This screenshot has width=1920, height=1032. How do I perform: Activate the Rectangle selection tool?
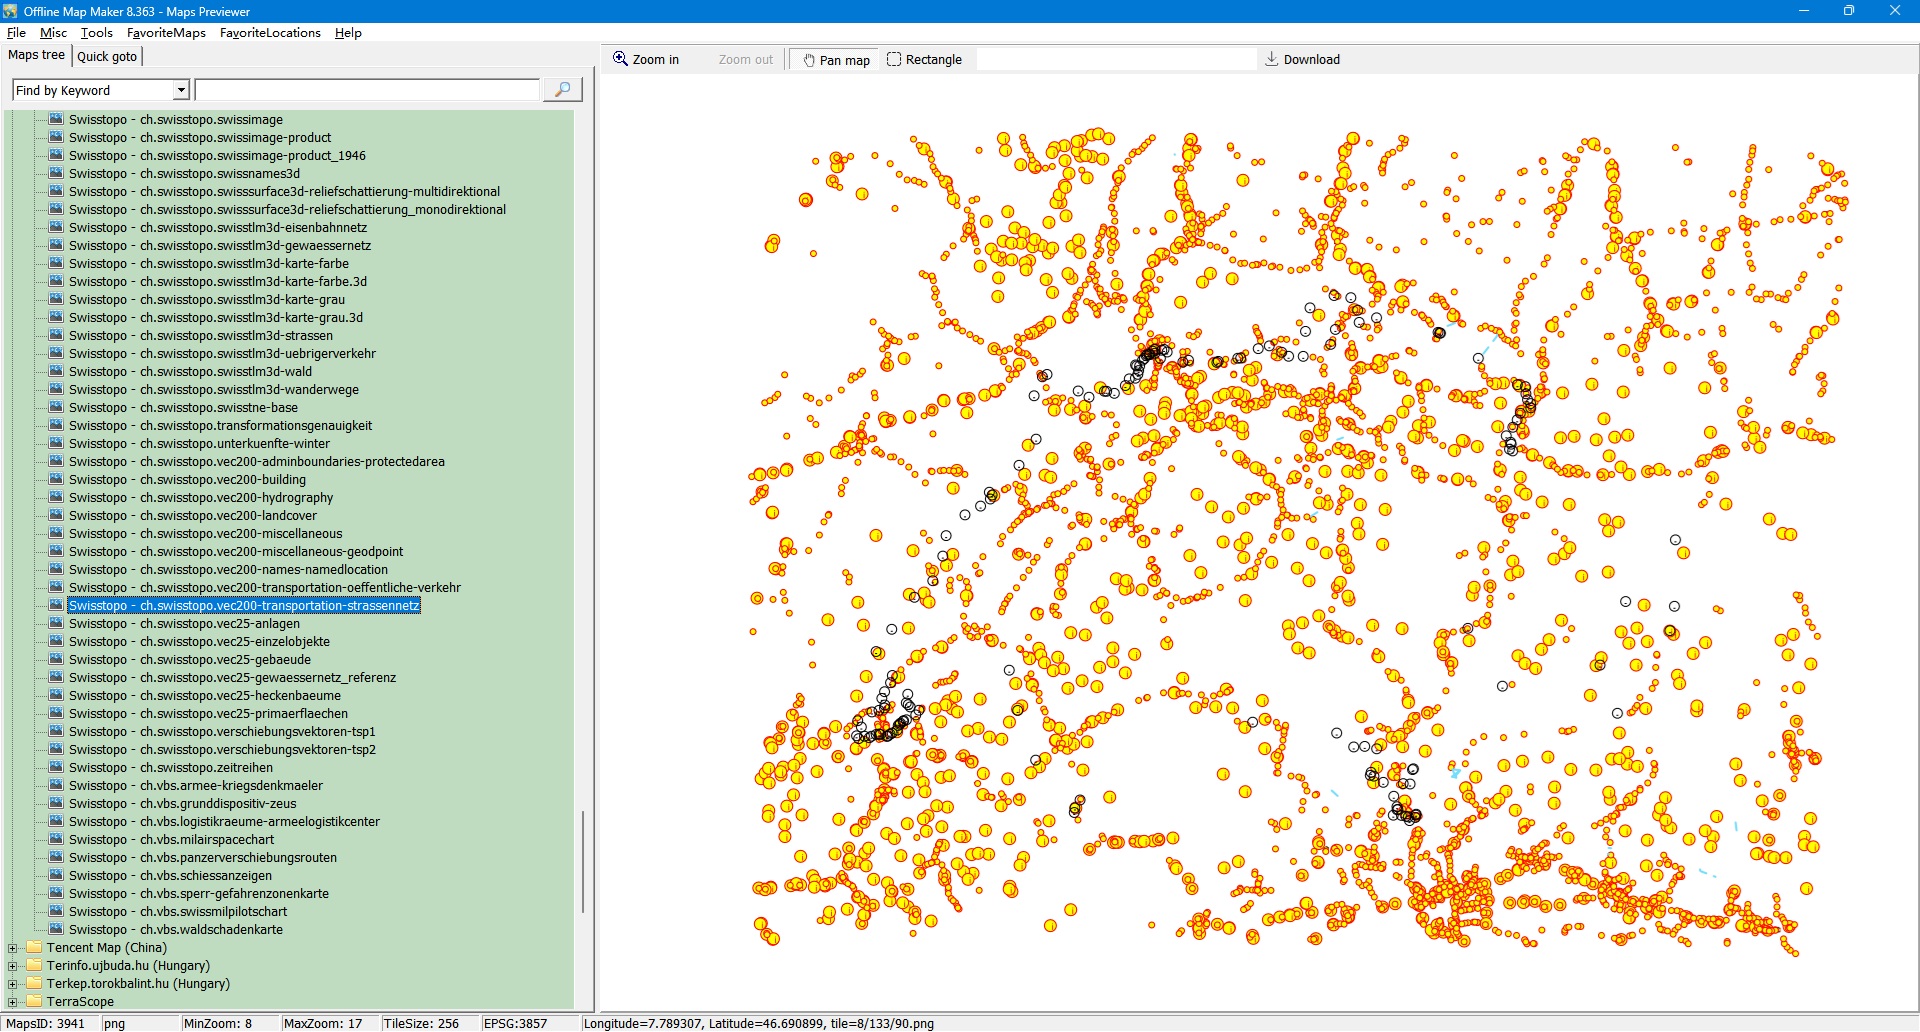[924, 60]
